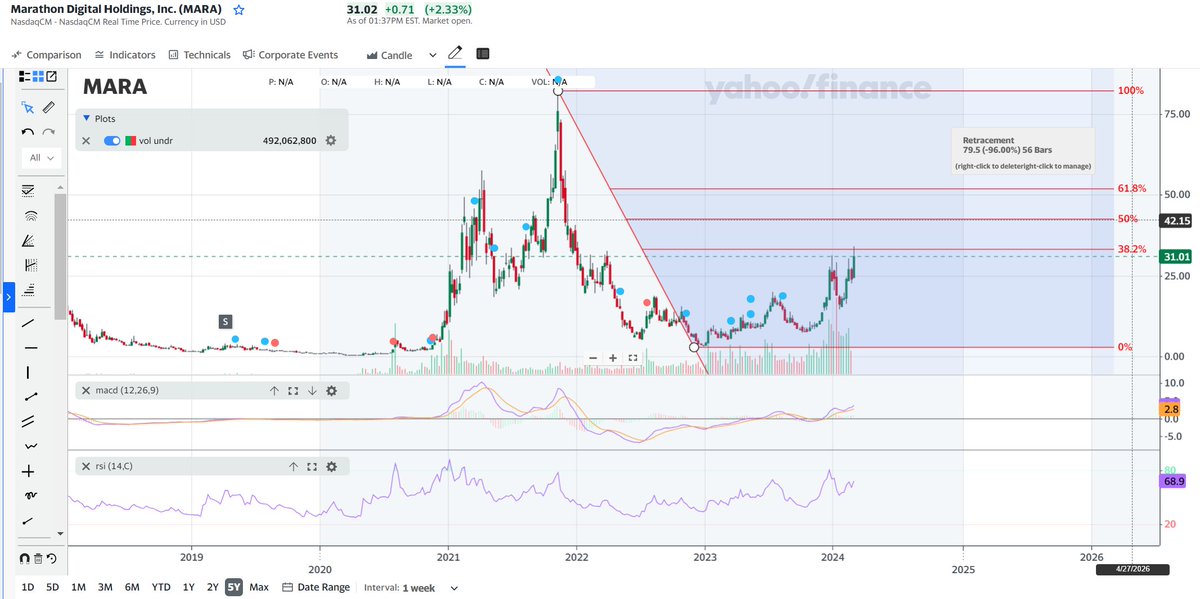Image resolution: width=1200 pixels, height=599 pixels.
Task: Zoom in with the chart plus button
Action: click(x=613, y=357)
